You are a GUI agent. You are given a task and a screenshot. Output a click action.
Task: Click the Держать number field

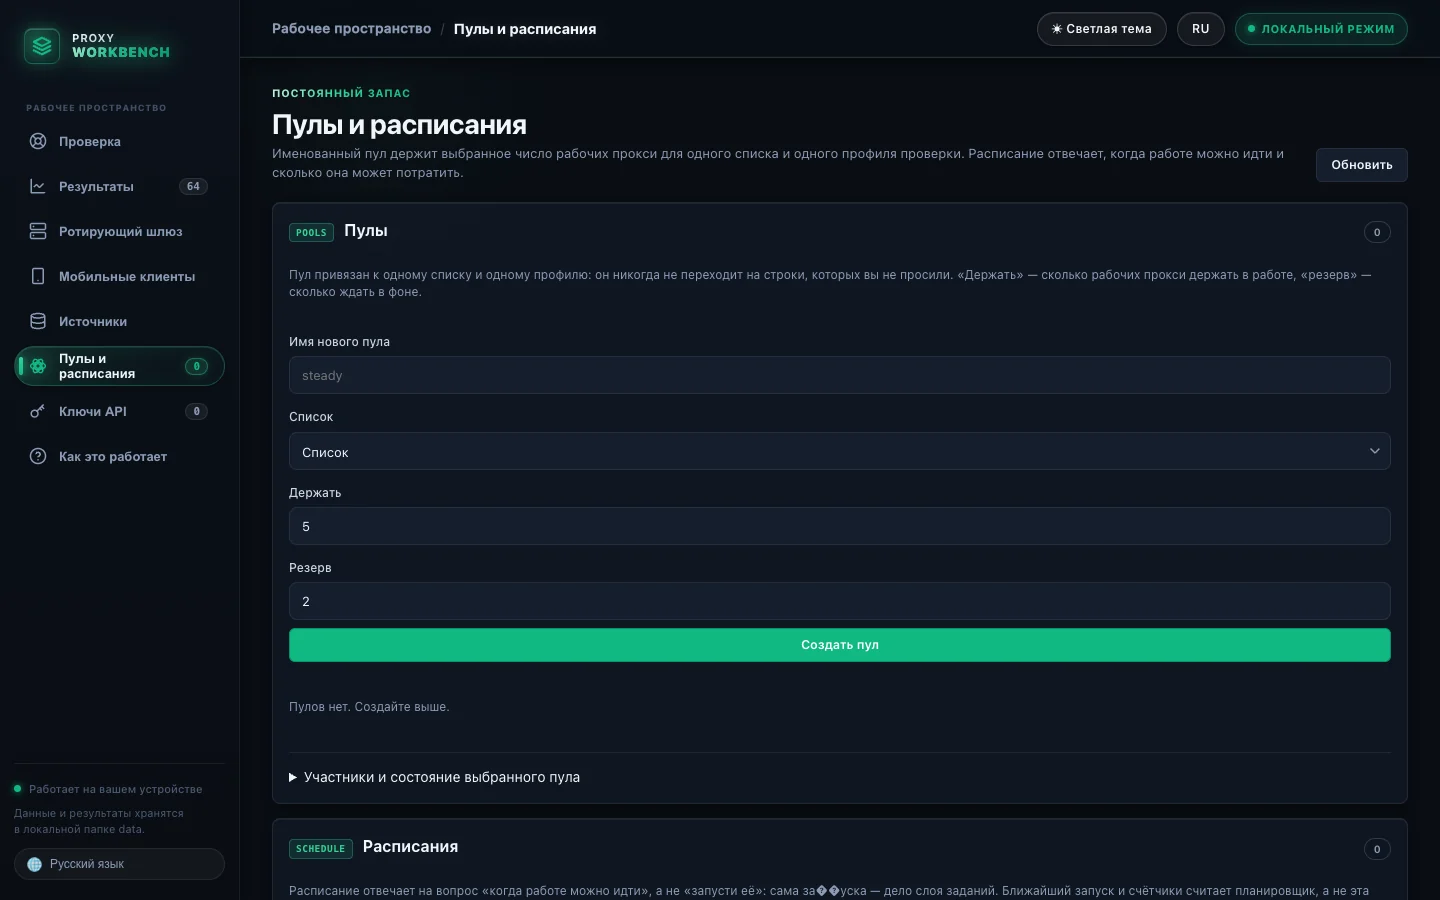840,526
